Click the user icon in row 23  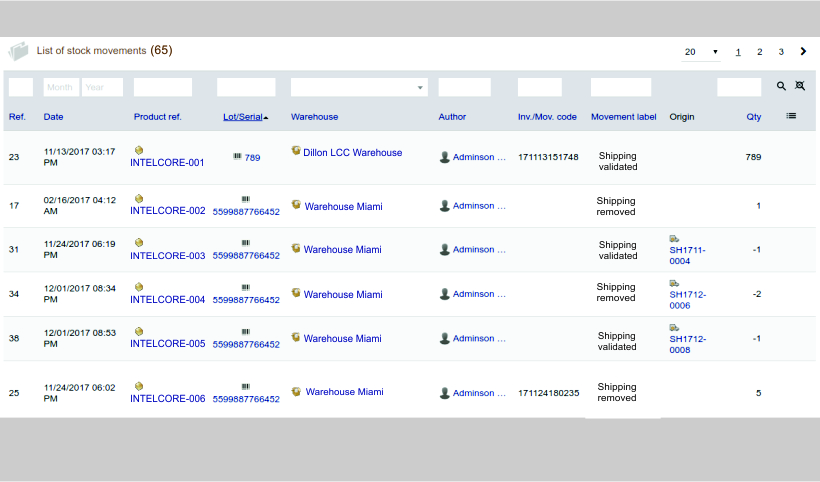point(445,157)
